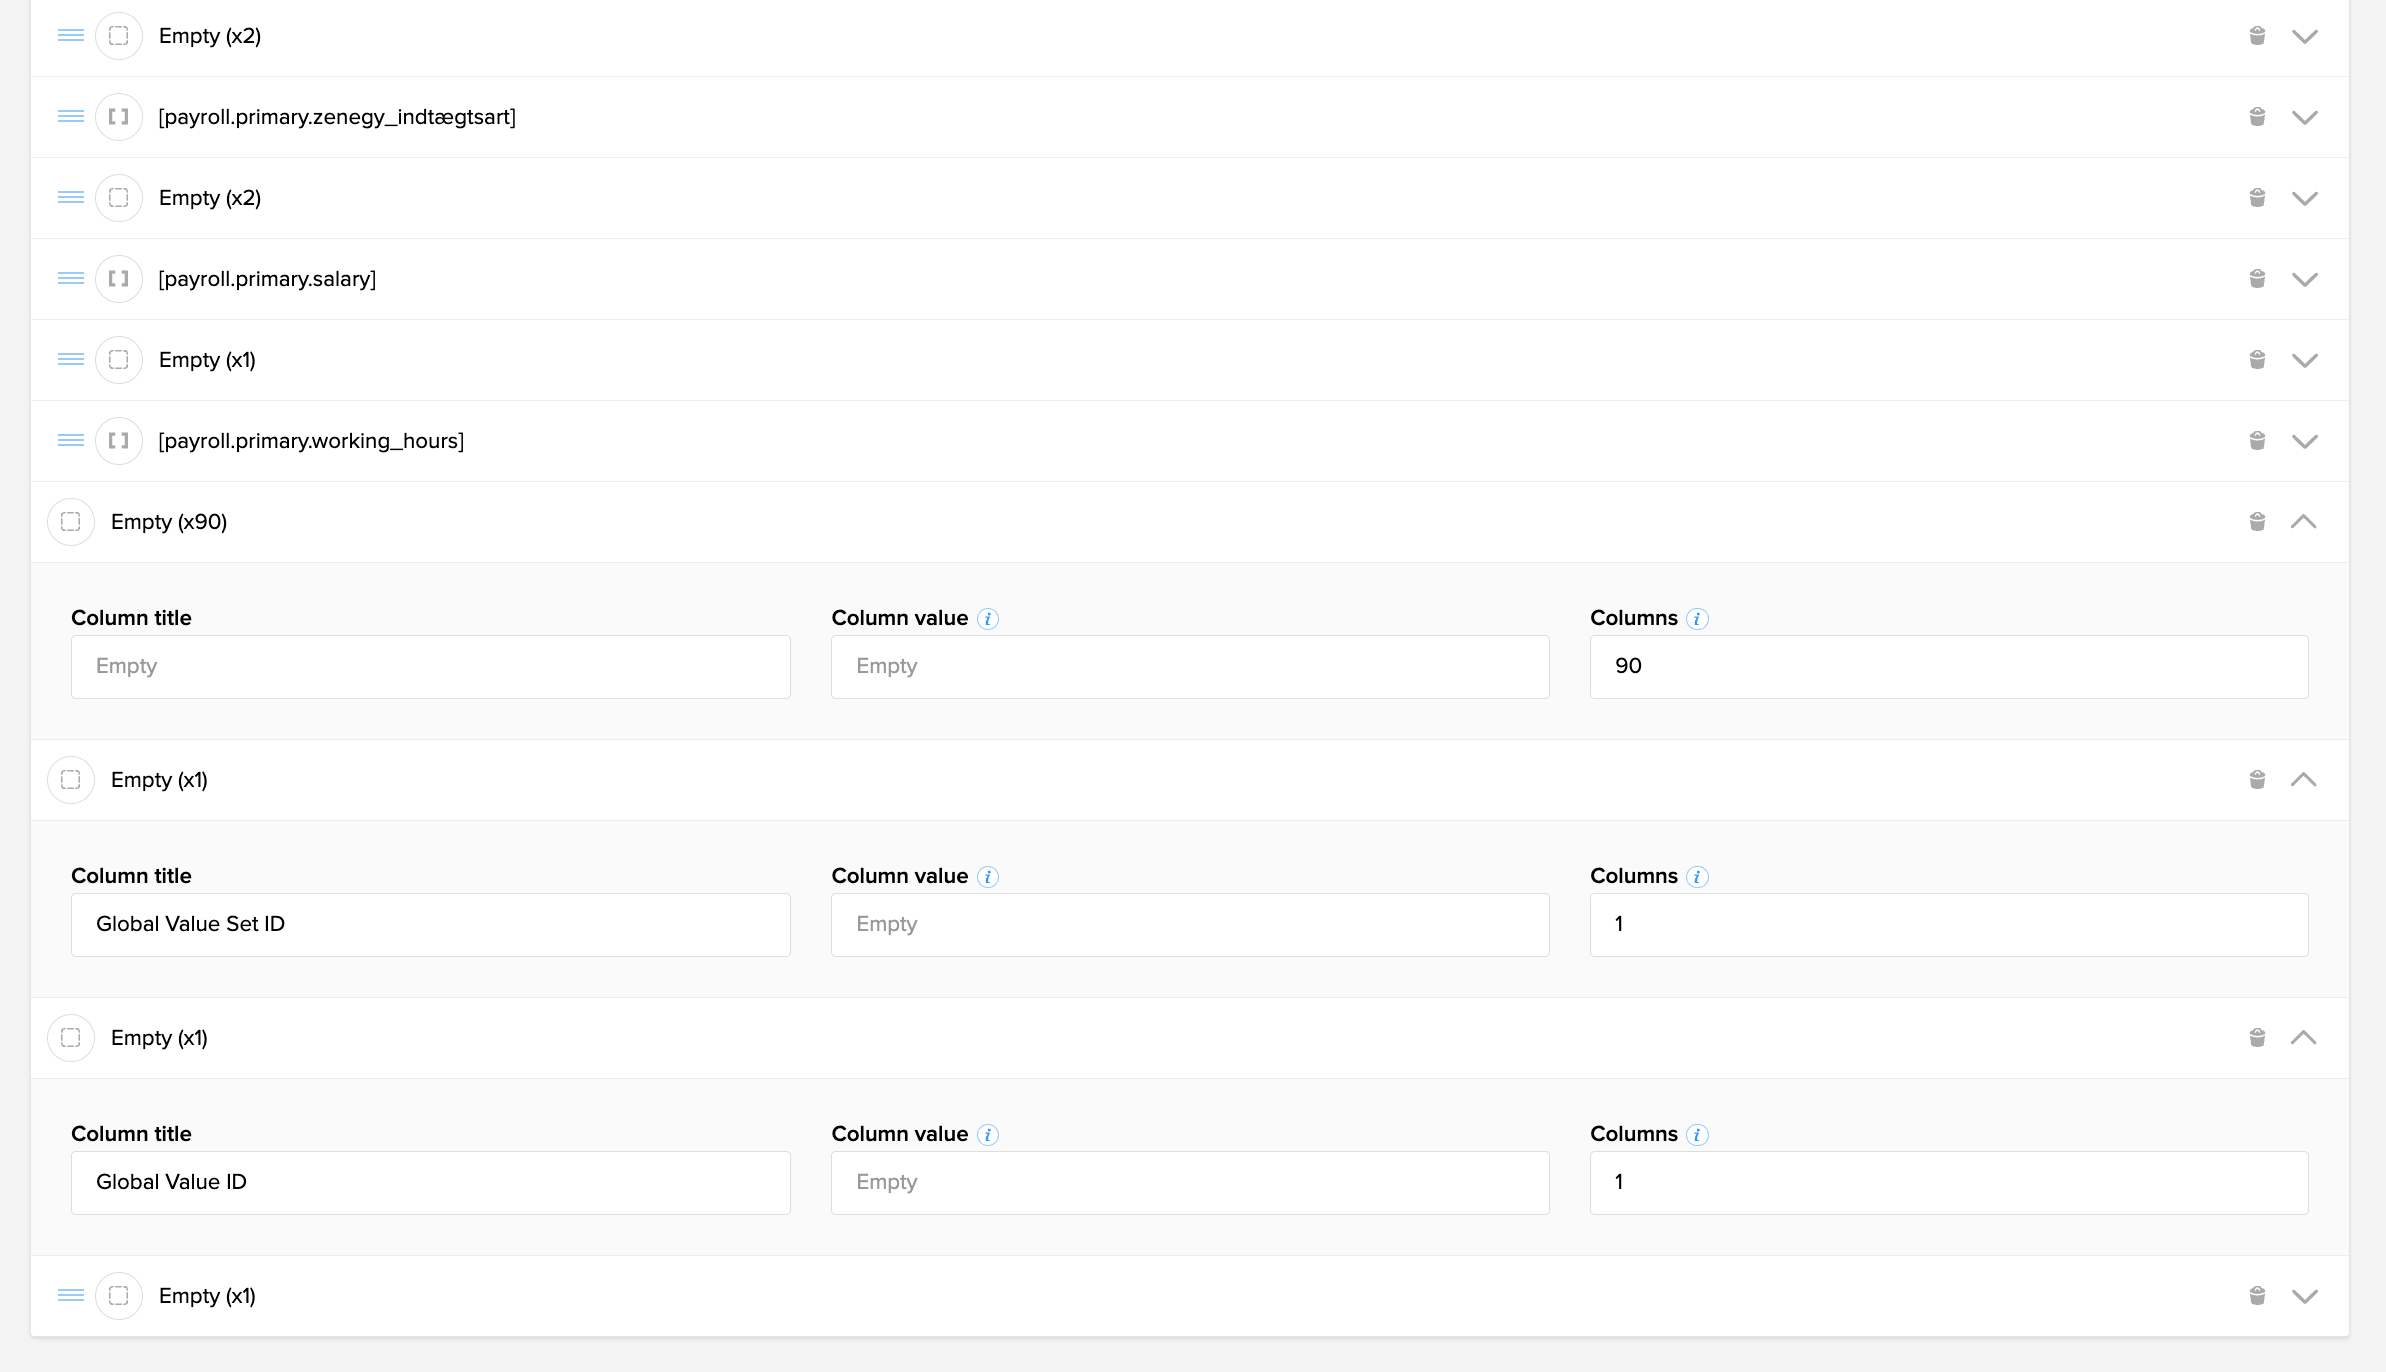Click info icon beside Columns in Global Value ID section
This screenshot has height=1372, width=2386.
[1697, 1135]
